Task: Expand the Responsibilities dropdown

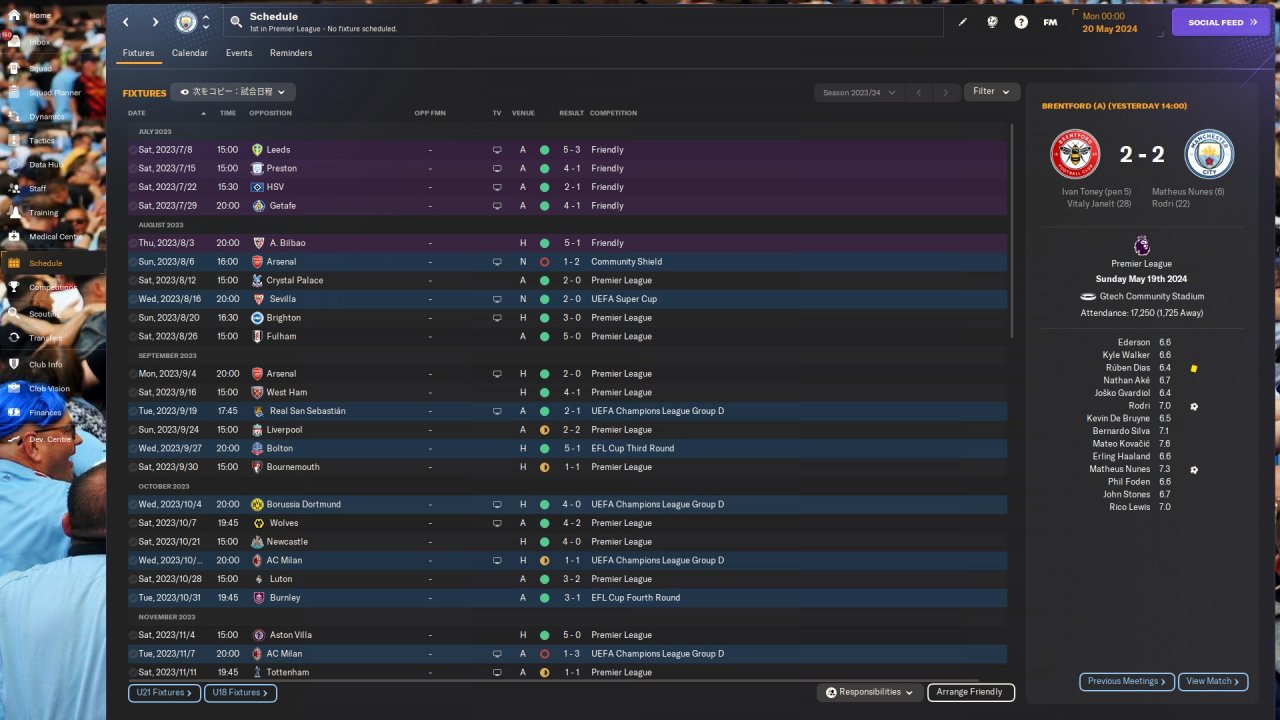Action: pyautogui.click(x=871, y=692)
